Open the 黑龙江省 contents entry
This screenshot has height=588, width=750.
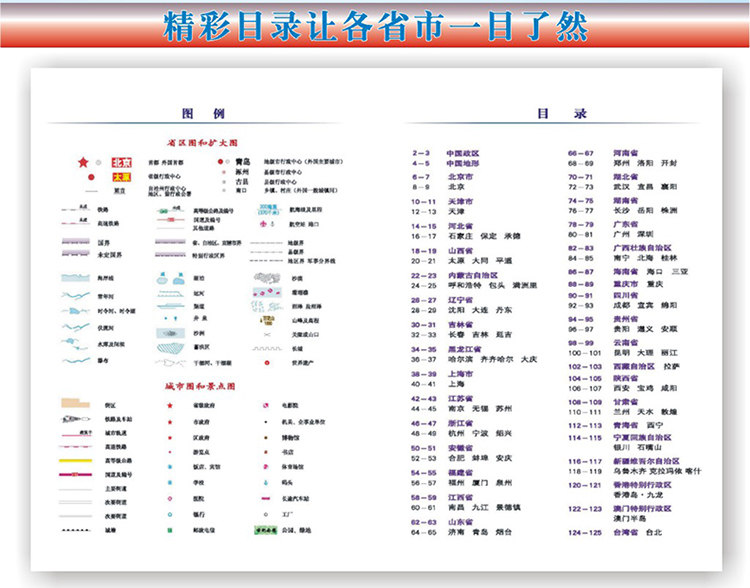[464, 349]
